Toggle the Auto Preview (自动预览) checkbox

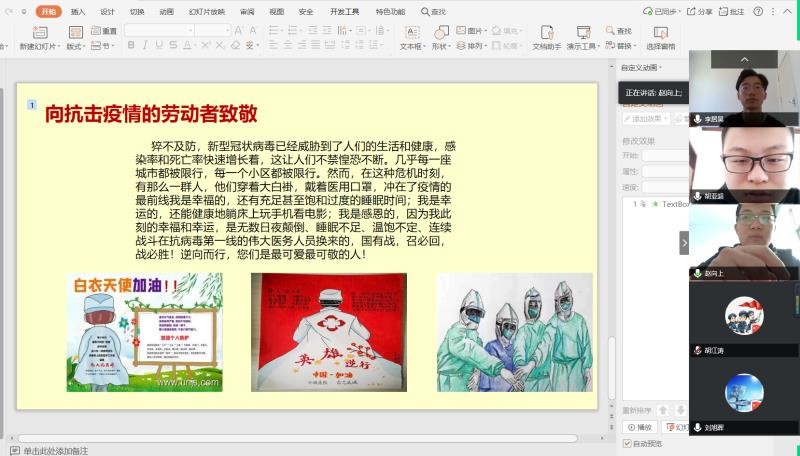click(628, 443)
